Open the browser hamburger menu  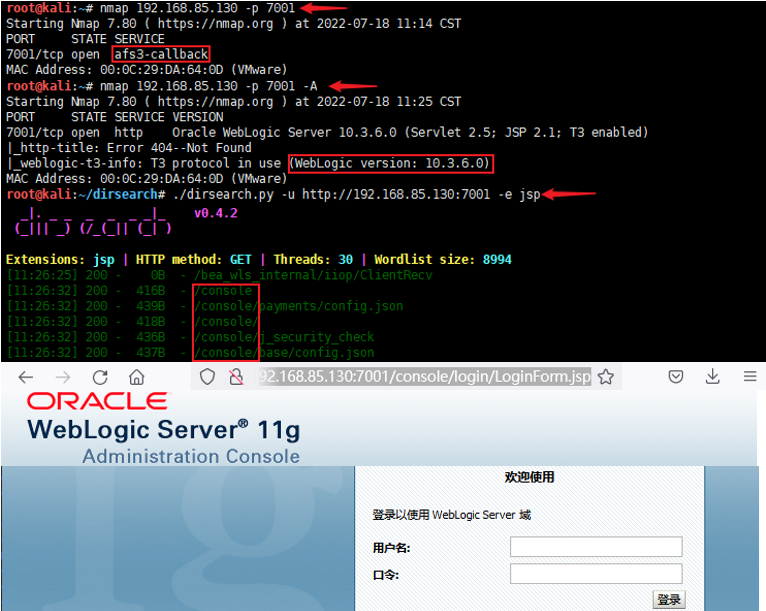point(750,377)
